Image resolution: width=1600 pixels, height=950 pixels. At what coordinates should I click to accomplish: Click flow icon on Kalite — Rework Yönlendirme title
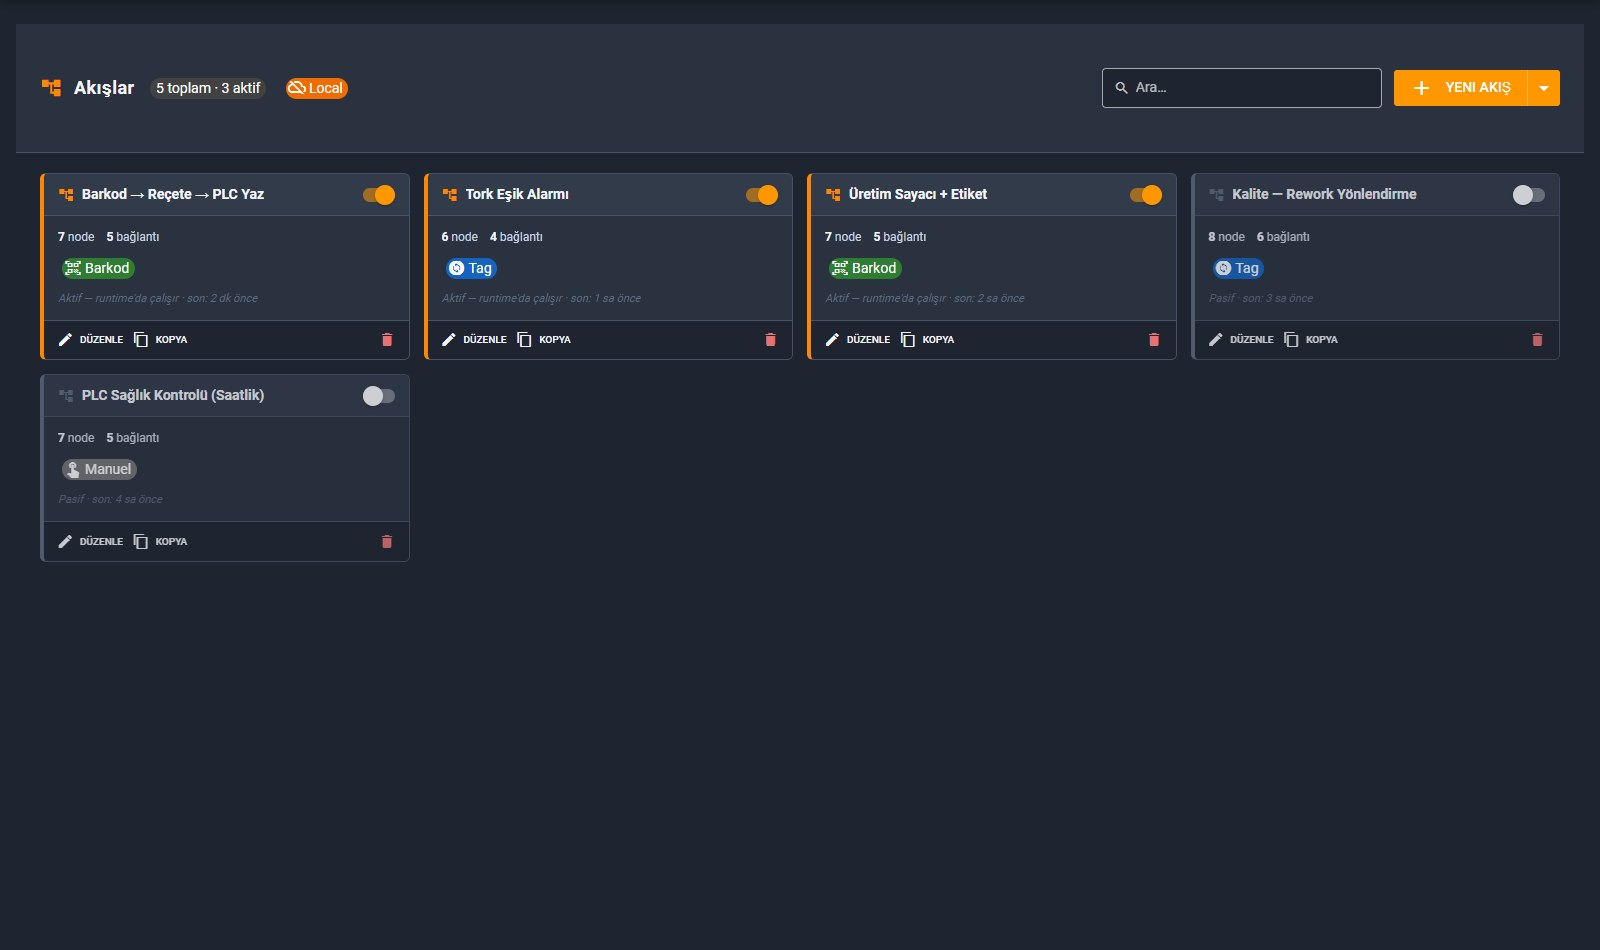(1216, 195)
